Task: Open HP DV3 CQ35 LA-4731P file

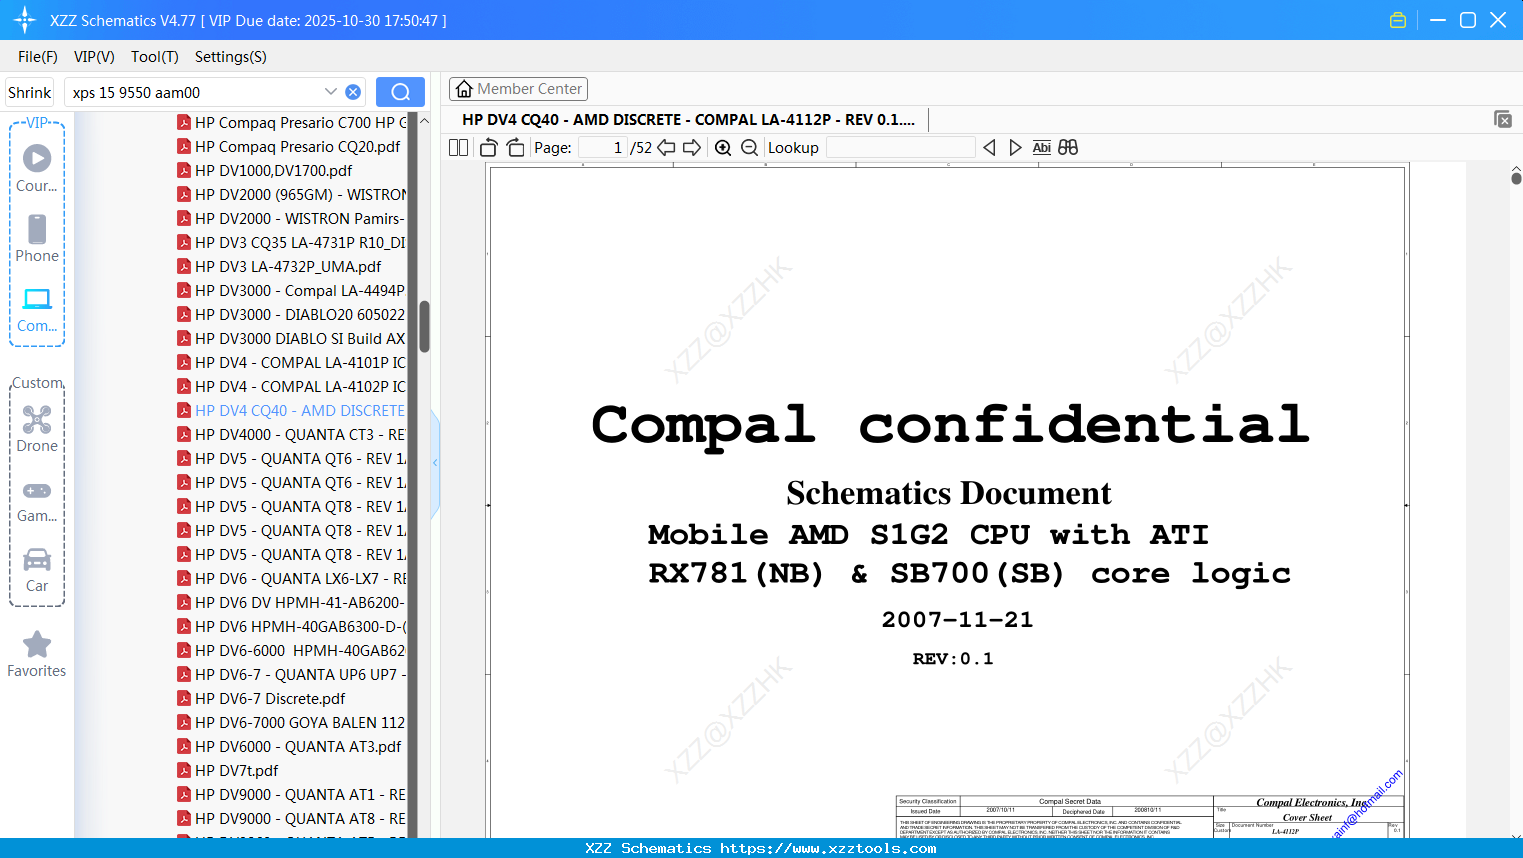Action: tap(291, 243)
